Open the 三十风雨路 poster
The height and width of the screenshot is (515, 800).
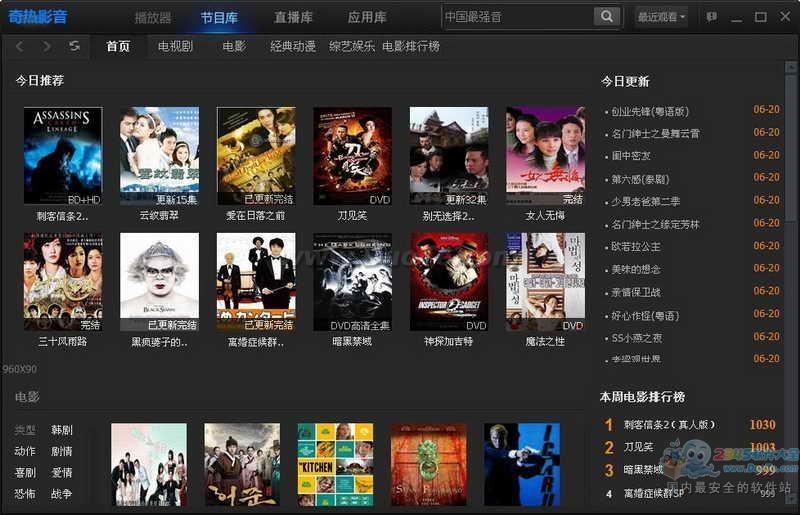pyautogui.click(x=63, y=282)
